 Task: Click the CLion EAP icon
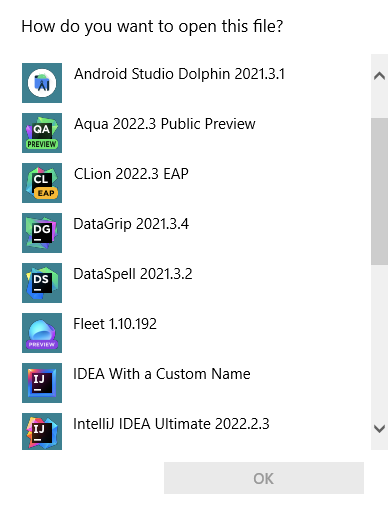tap(42, 183)
